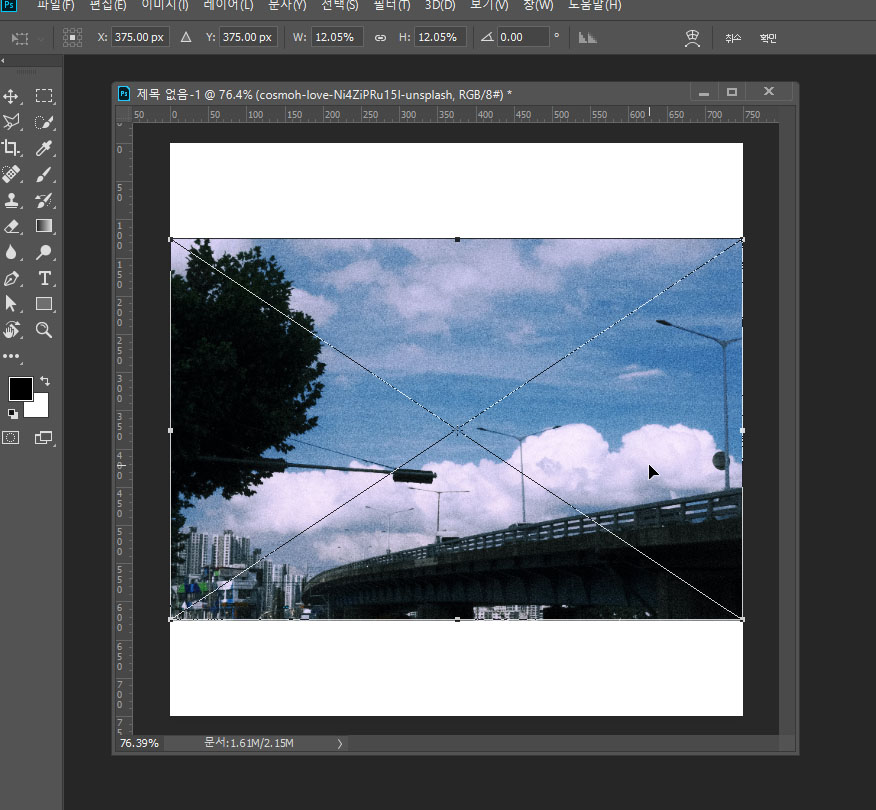This screenshot has width=876, height=810.
Task: Select the Path Selection tool
Action: click(x=11, y=304)
